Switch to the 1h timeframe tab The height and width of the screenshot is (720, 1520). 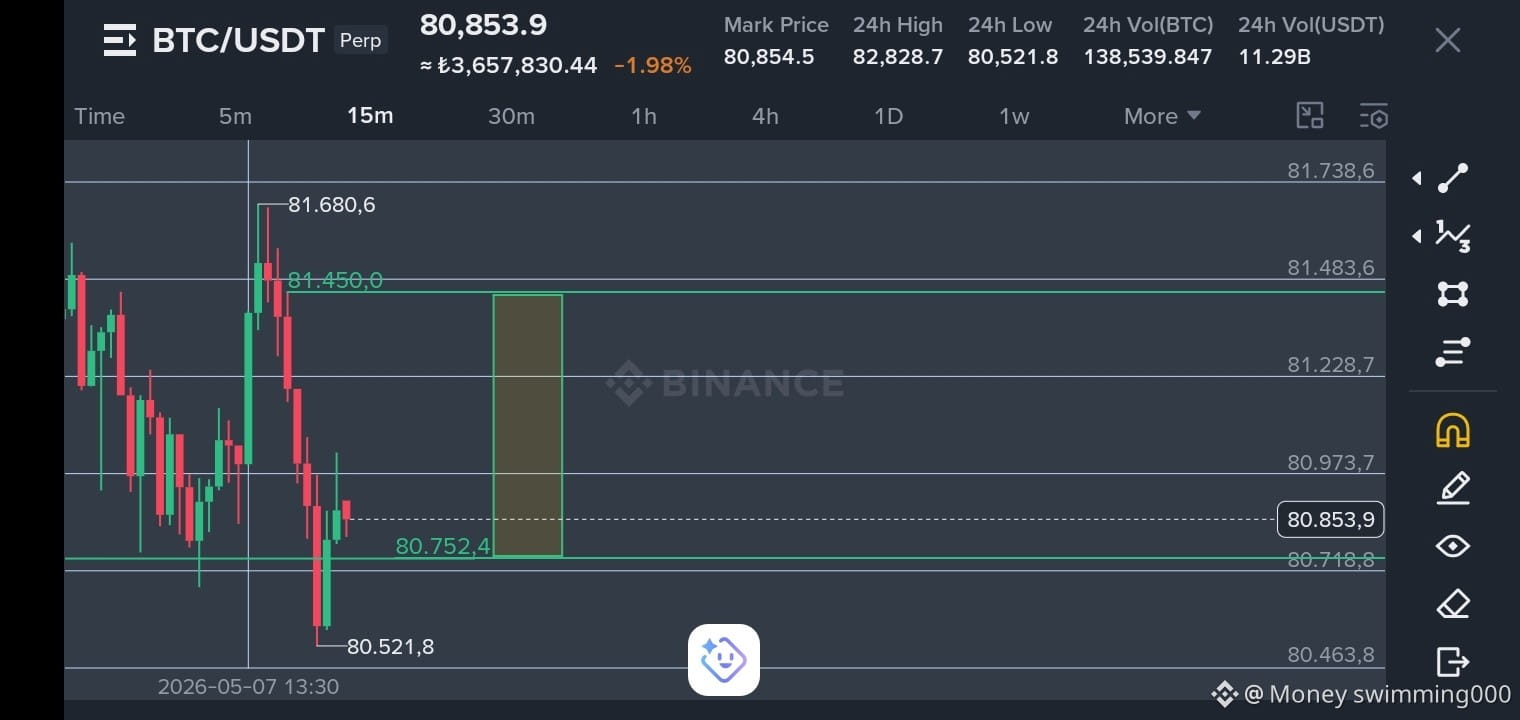click(x=644, y=116)
